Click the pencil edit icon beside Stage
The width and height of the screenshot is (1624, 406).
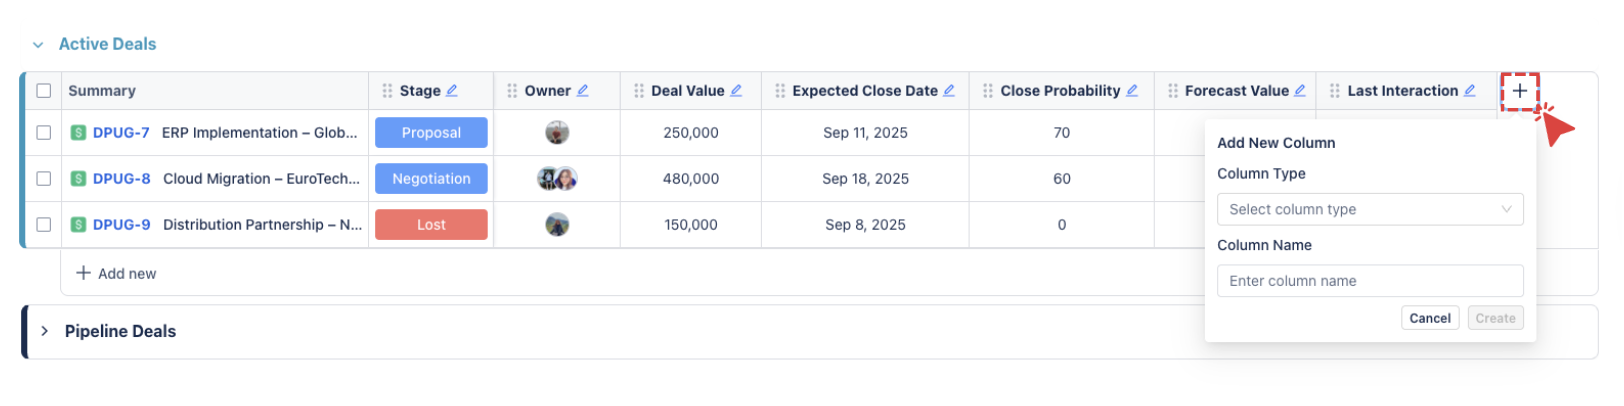tap(452, 91)
